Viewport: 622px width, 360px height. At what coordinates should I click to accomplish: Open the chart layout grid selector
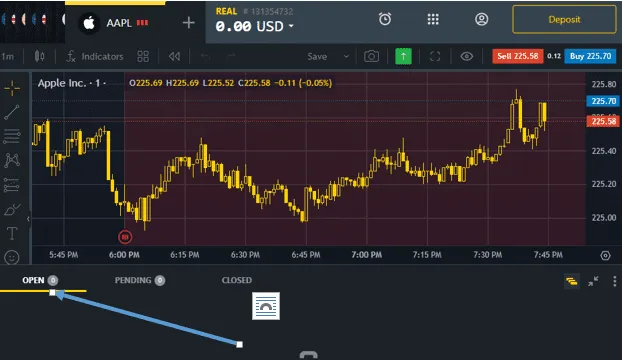[x=143, y=56]
